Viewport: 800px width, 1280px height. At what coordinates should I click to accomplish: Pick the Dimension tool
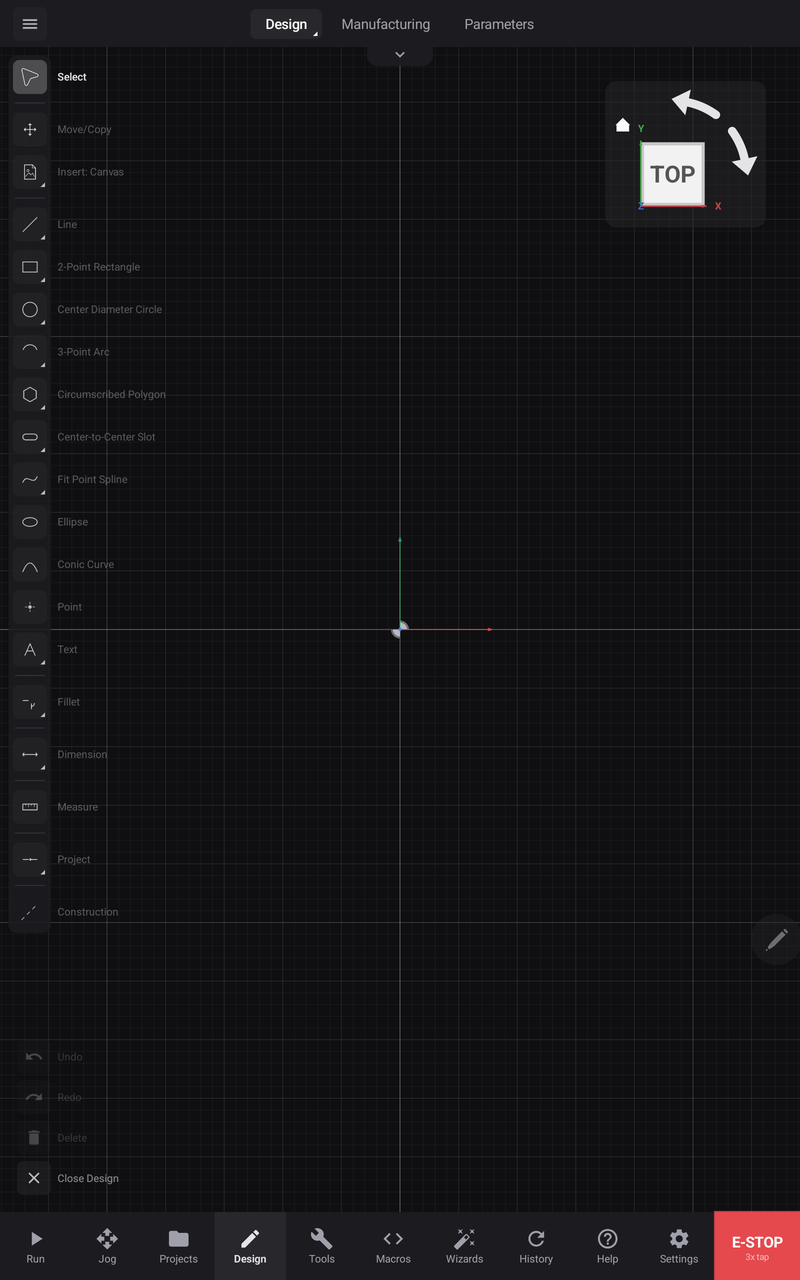click(30, 755)
